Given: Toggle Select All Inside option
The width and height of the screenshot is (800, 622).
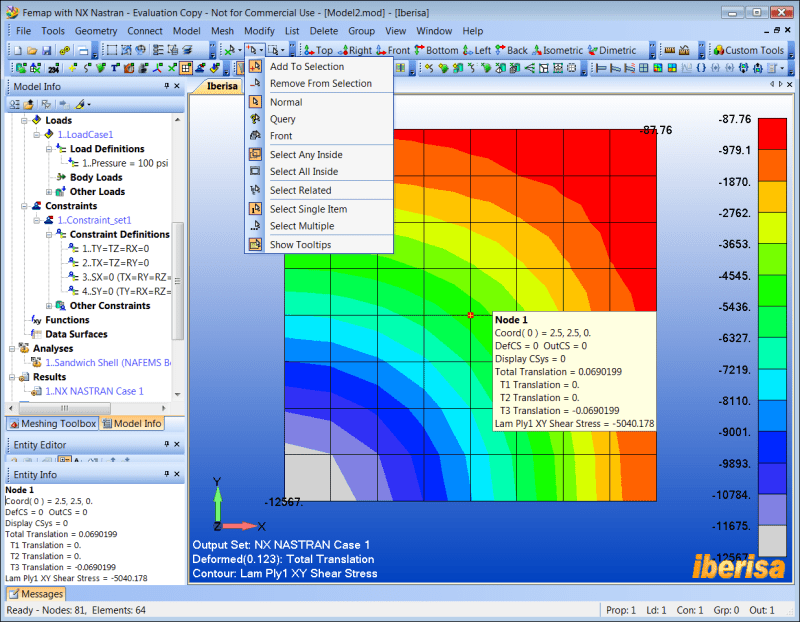Looking at the screenshot, I should pyautogui.click(x=319, y=171).
